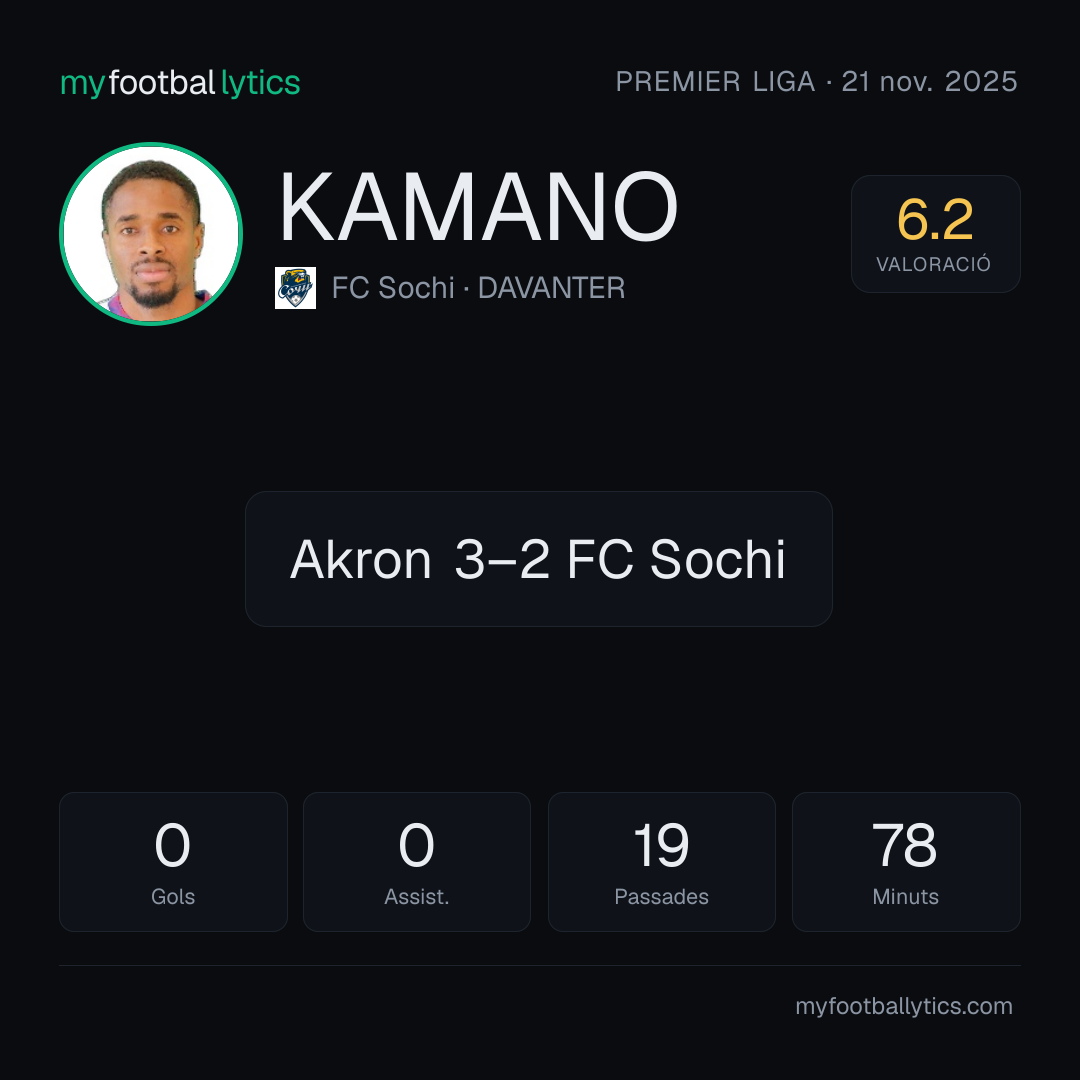Click the 6.2 Valoració rating card
The width and height of the screenshot is (1080, 1080).
pos(935,233)
